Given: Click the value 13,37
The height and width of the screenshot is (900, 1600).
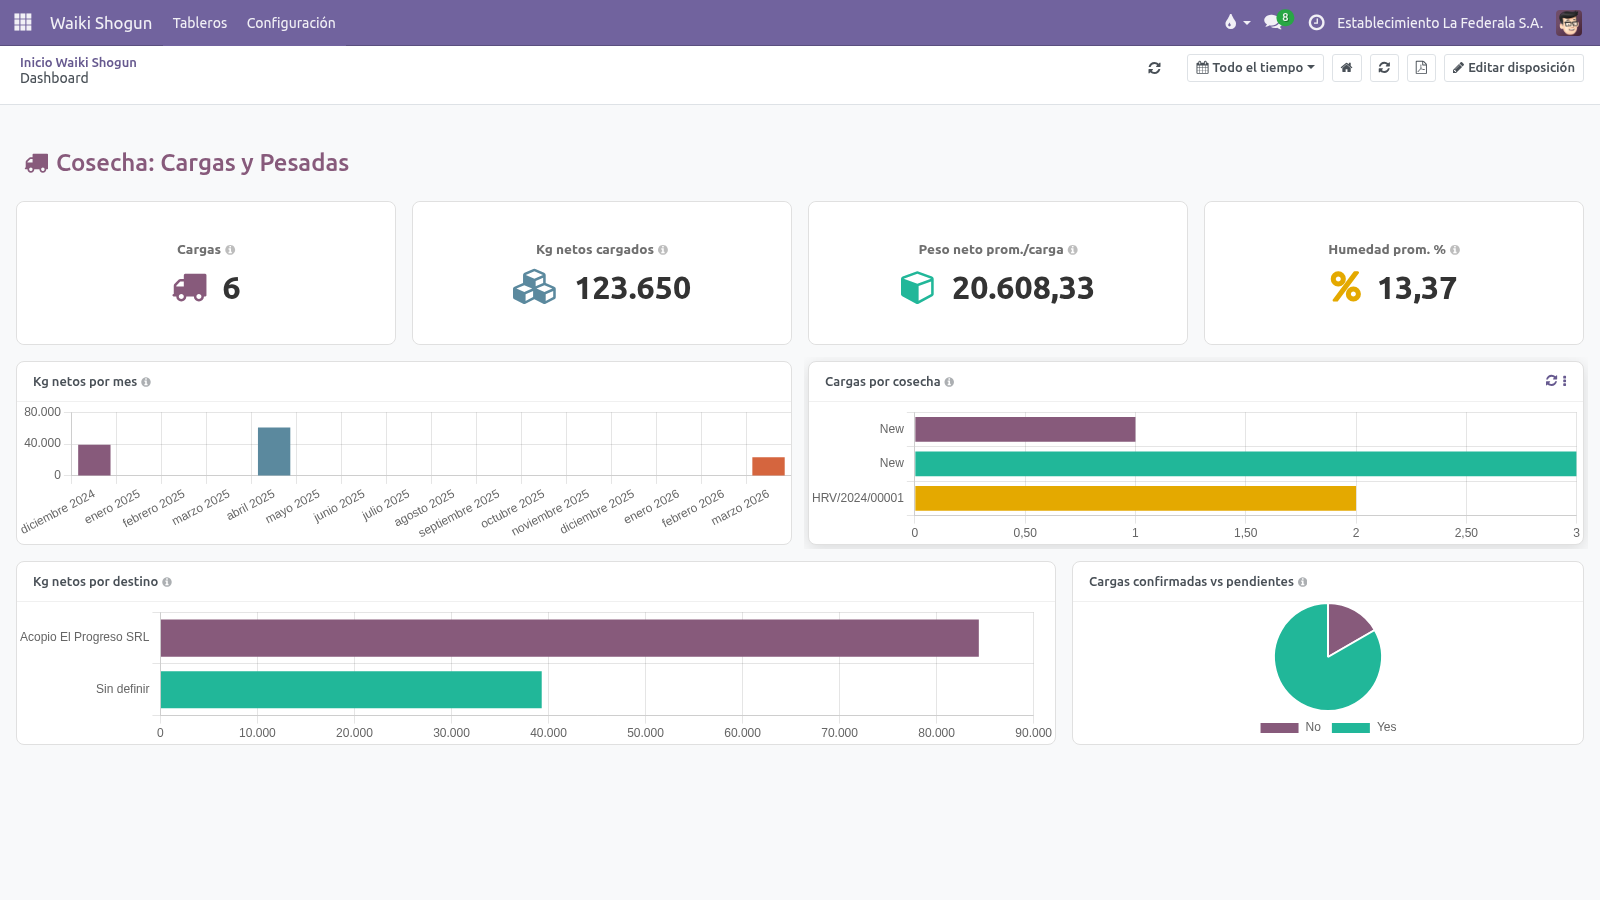Looking at the screenshot, I should pyautogui.click(x=1417, y=288).
